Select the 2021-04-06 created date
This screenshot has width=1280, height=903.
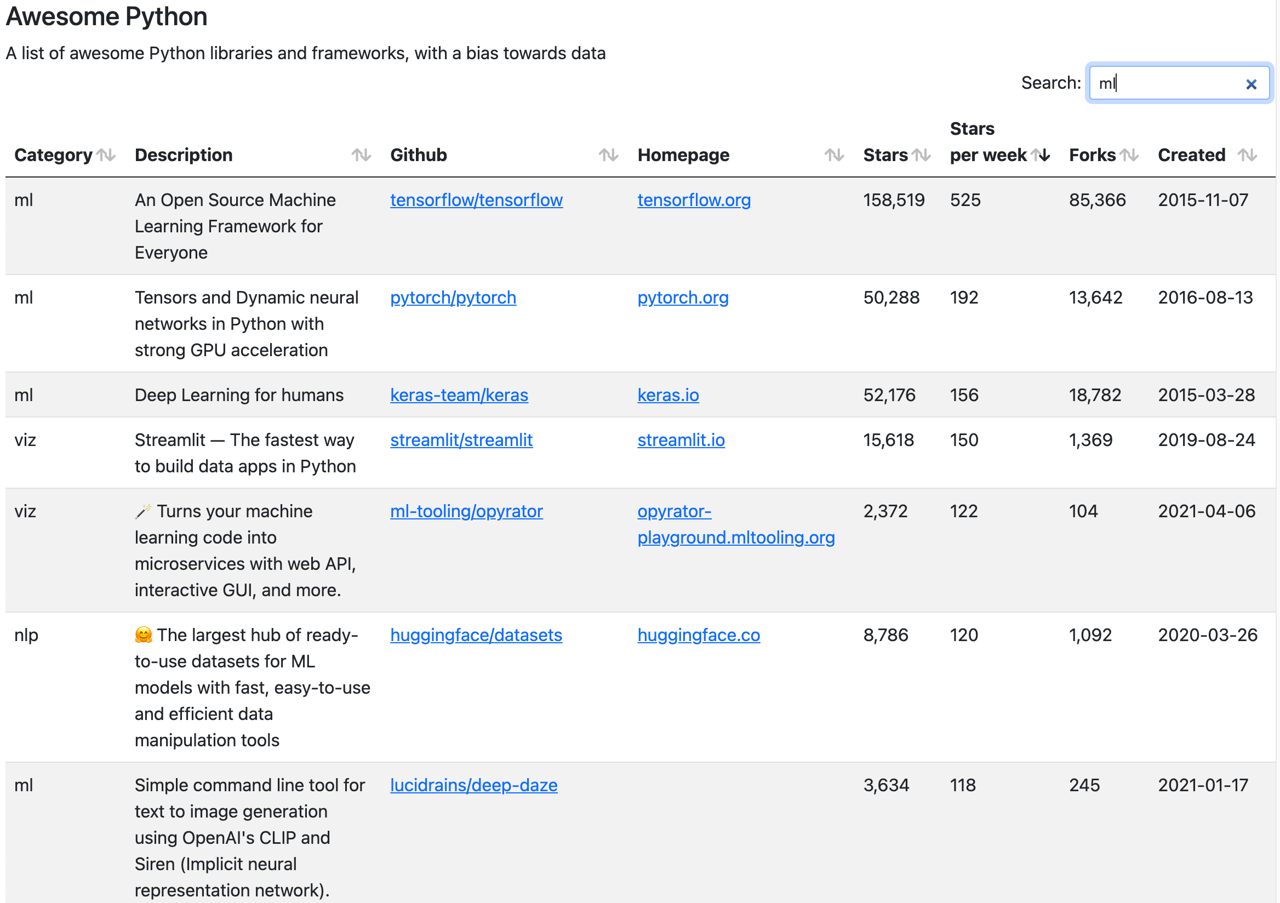(1206, 511)
